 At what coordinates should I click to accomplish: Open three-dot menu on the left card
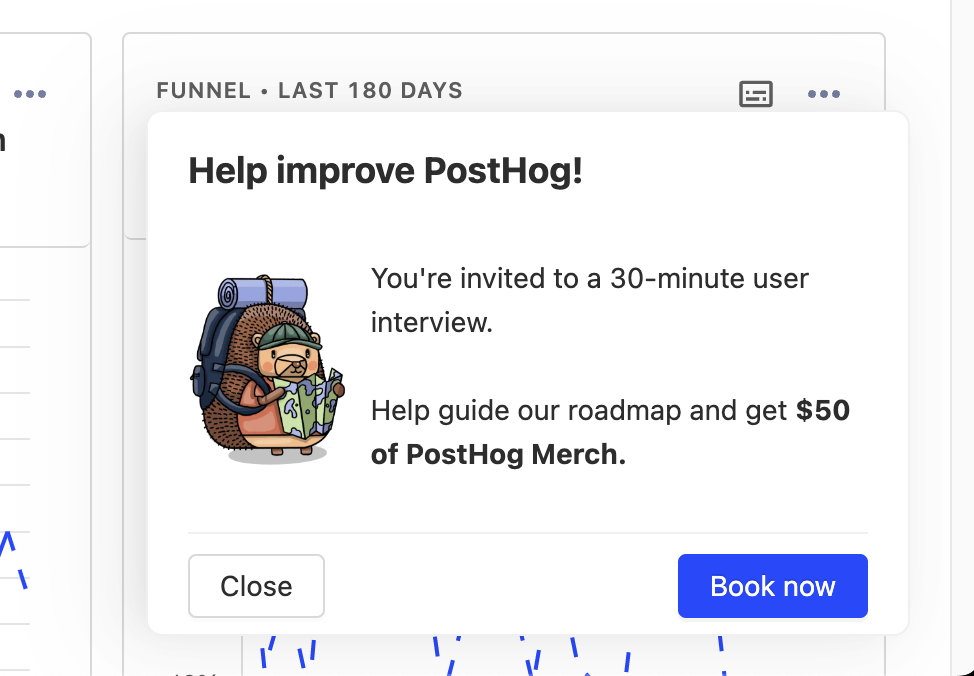(x=30, y=94)
